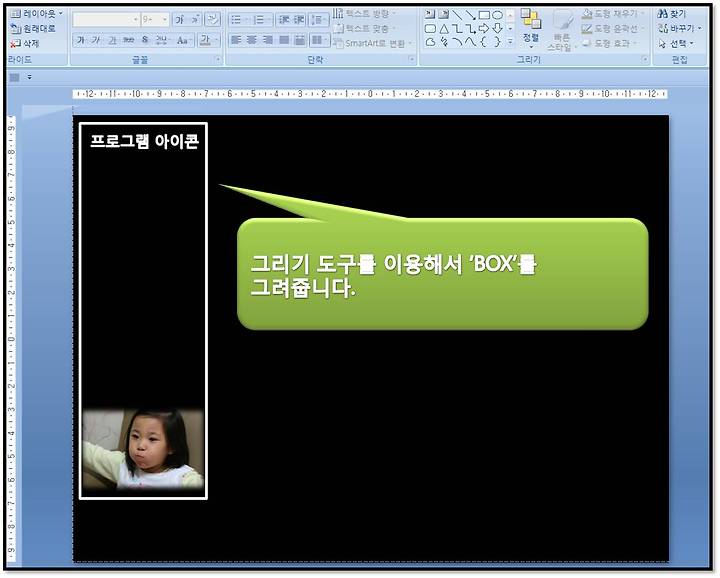Image resolution: width=720 pixels, height=578 pixels.
Task: Select the Rounded Rectangle shape
Action: tap(430, 28)
